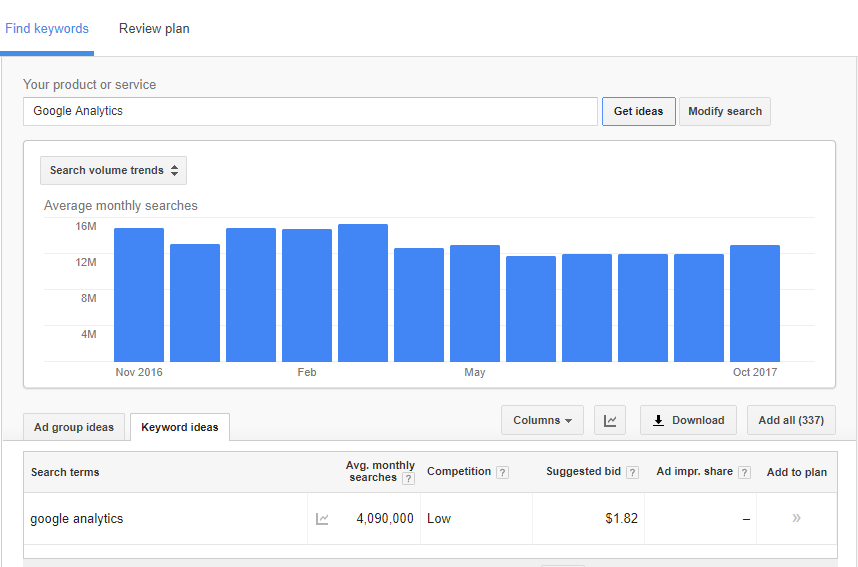Open the Search volume trends dropdown
Viewport: 858px width, 567px height.
[113, 171]
